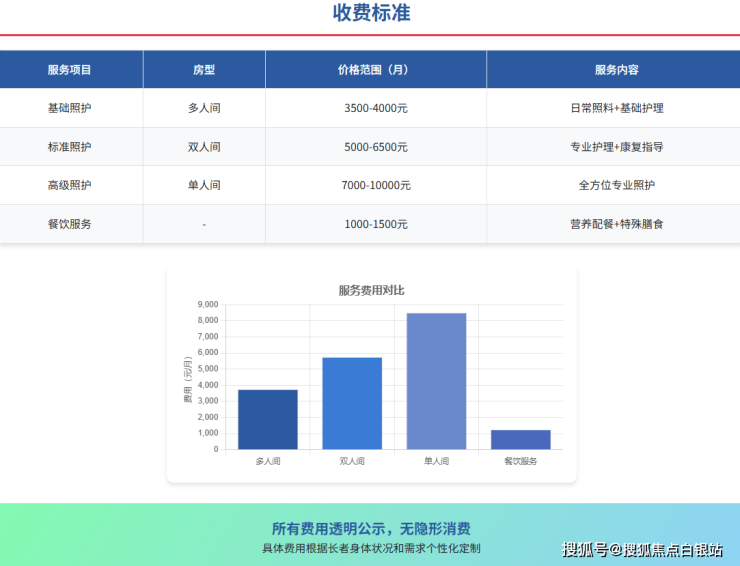This screenshot has width=740, height=566.
Task: Click the 收费标准 page heading
Action: click(x=371, y=14)
